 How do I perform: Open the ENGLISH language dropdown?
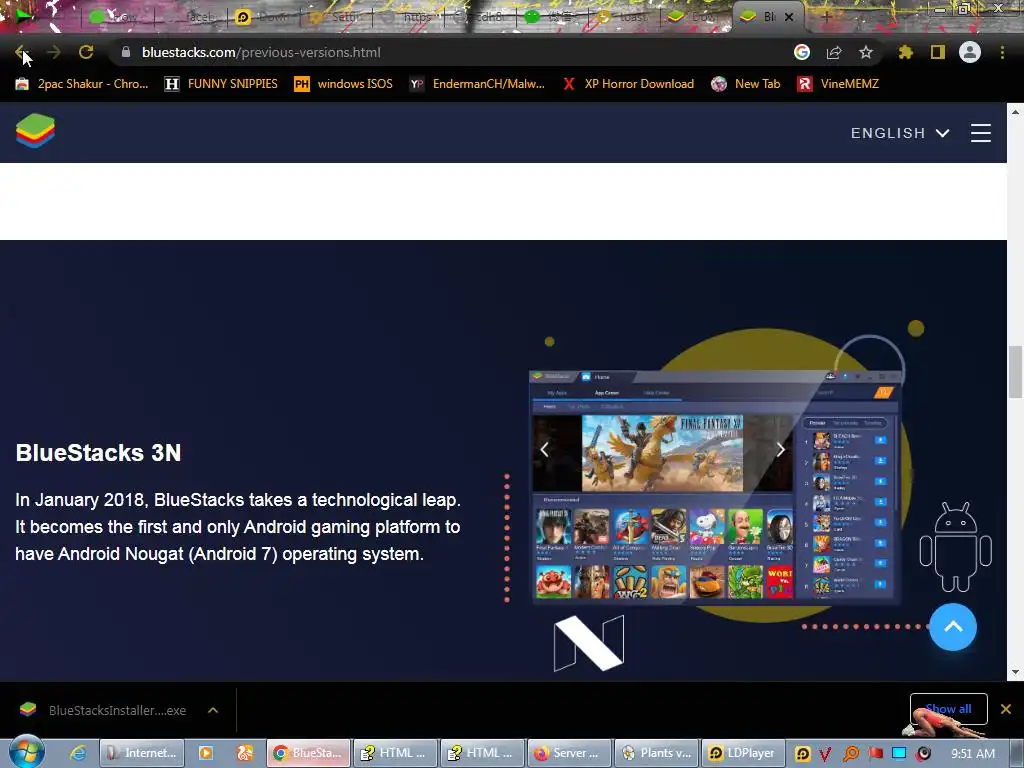900,133
